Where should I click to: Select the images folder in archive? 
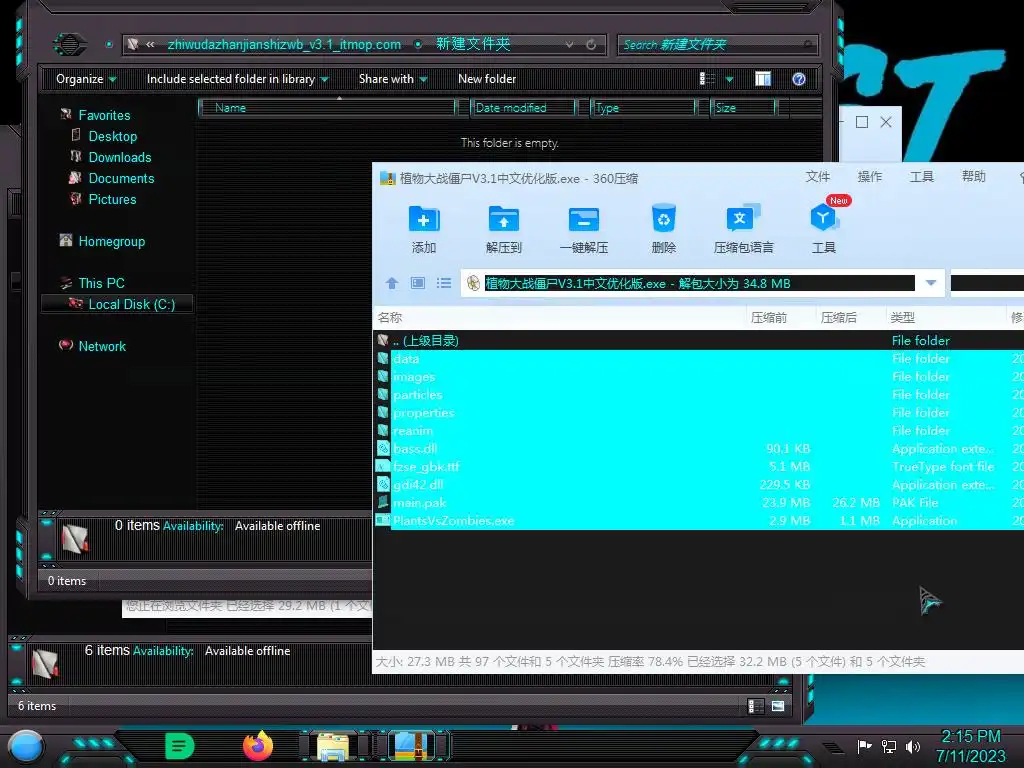point(698,377)
